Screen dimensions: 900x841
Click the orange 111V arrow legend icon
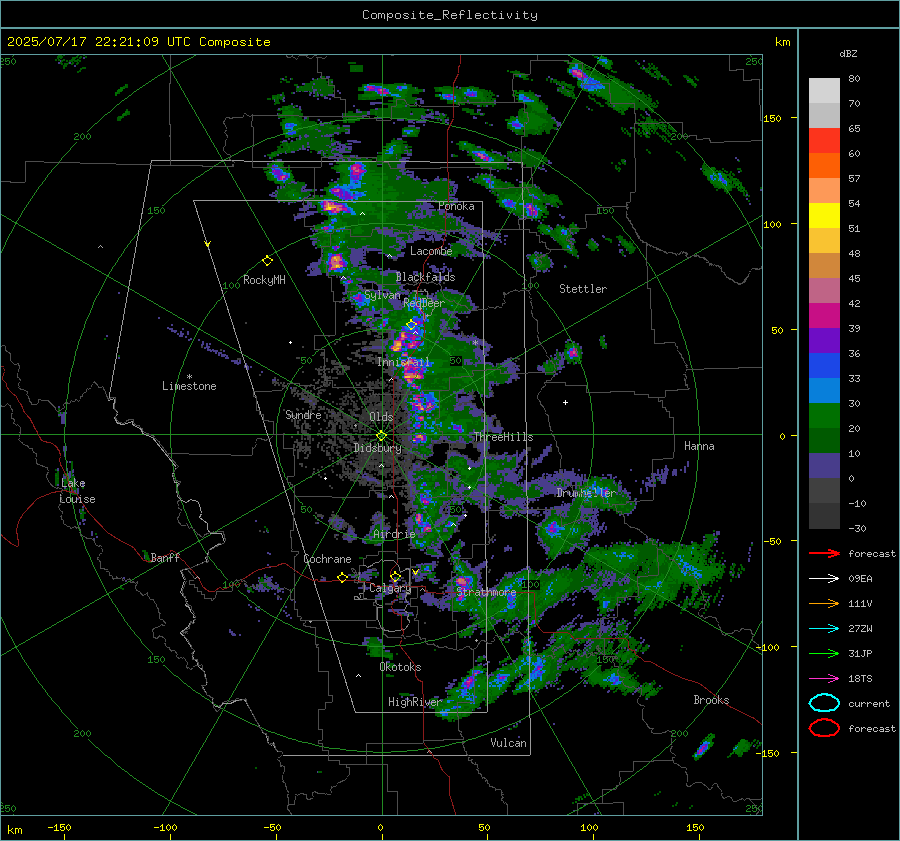coord(824,603)
